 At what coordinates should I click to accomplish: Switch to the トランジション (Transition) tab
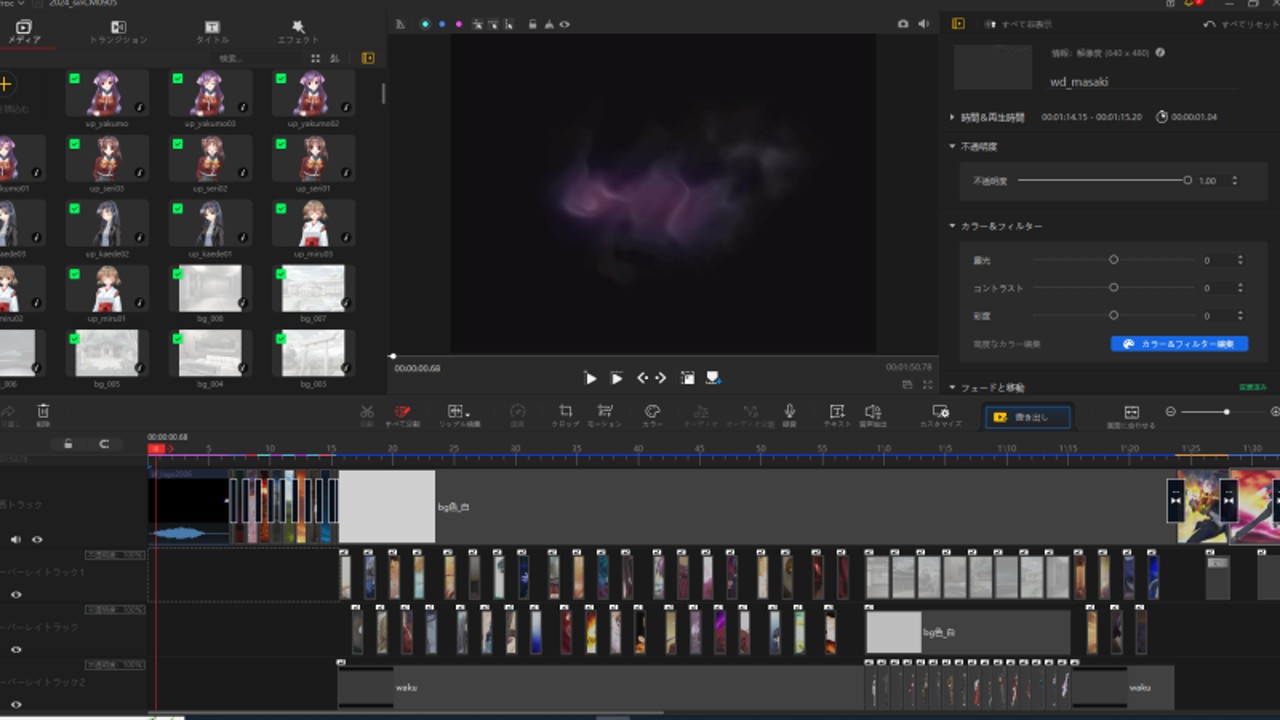point(118,32)
